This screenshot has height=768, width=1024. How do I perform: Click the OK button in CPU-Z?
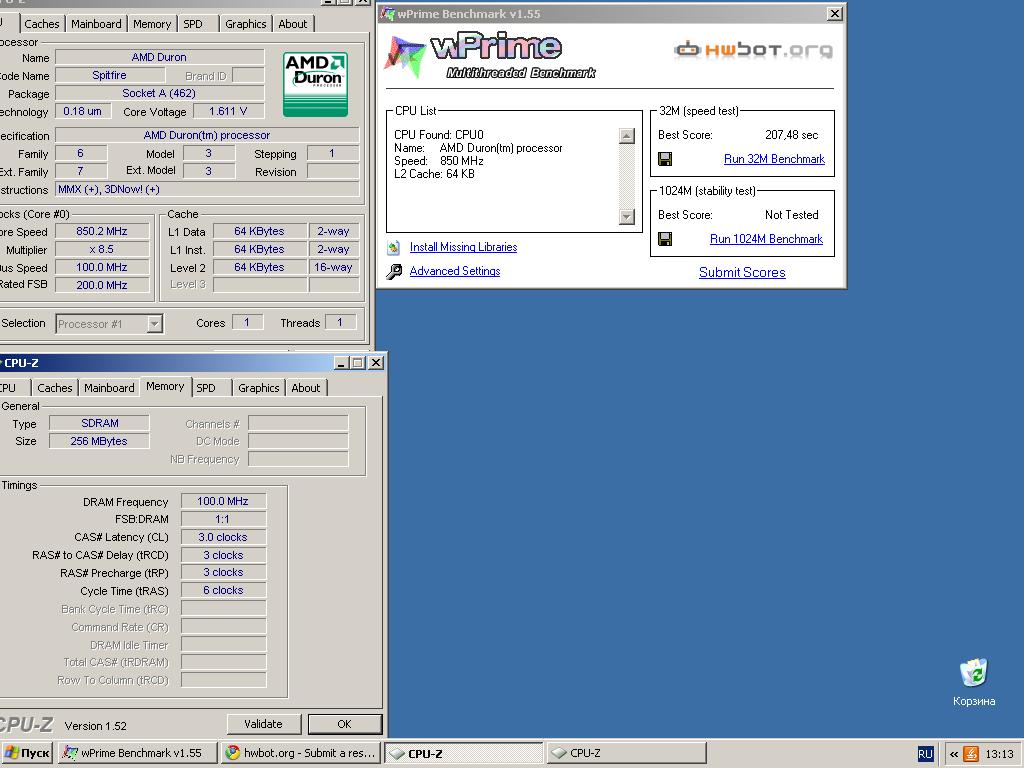(344, 724)
